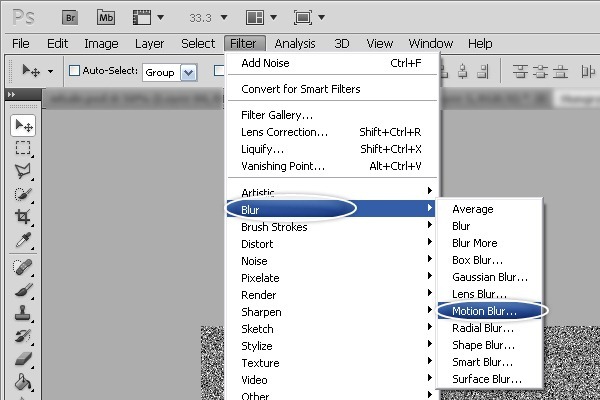Open the Analysis menu
Image resolution: width=600 pixels, height=400 pixels.
click(295, 44)
